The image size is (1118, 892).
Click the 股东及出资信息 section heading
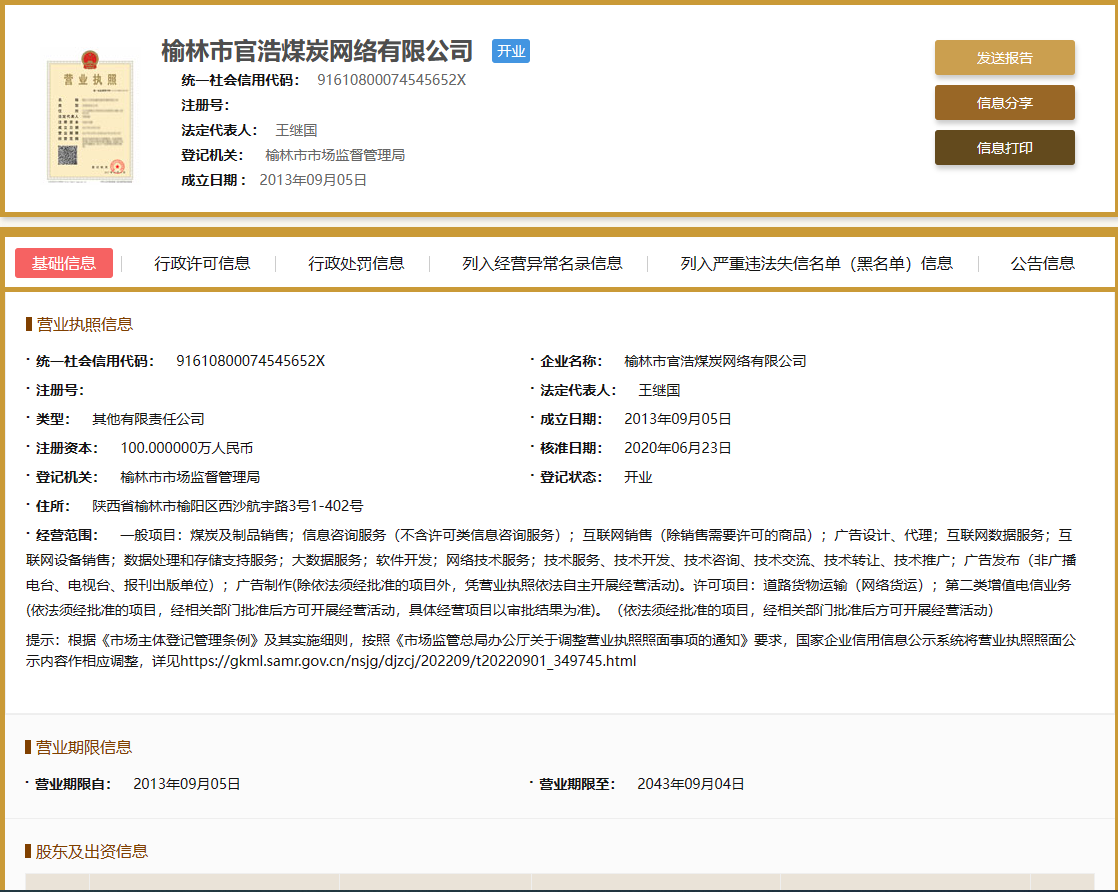point(92,851)
